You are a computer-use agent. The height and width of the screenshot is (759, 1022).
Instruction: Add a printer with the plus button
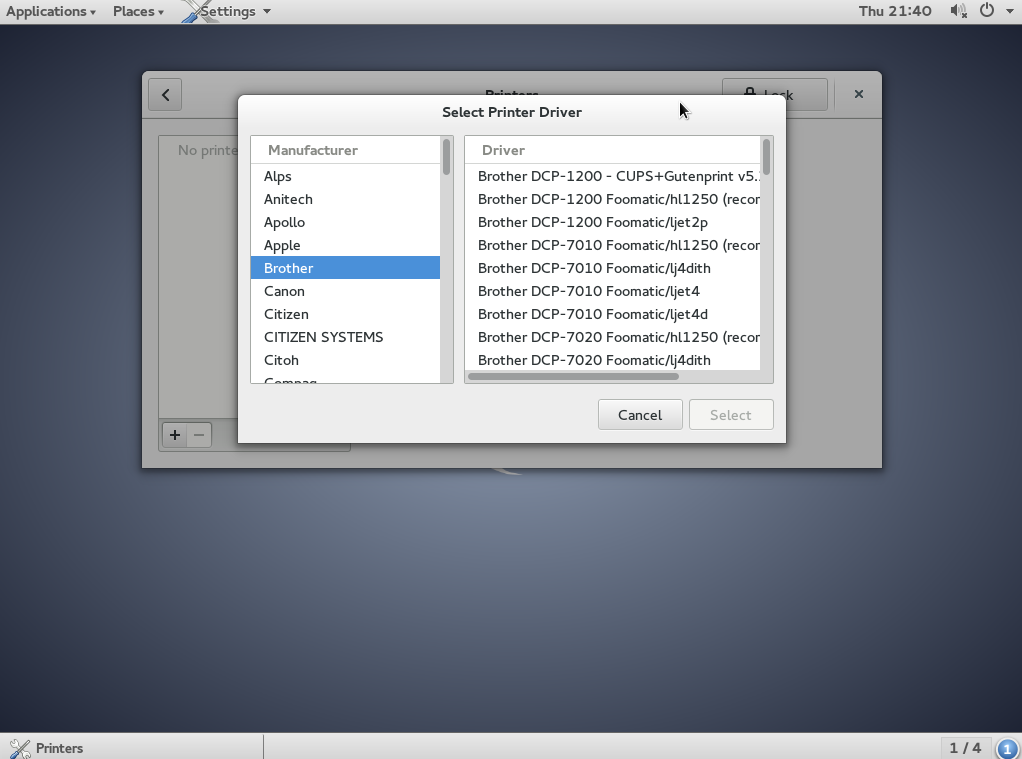174,435
